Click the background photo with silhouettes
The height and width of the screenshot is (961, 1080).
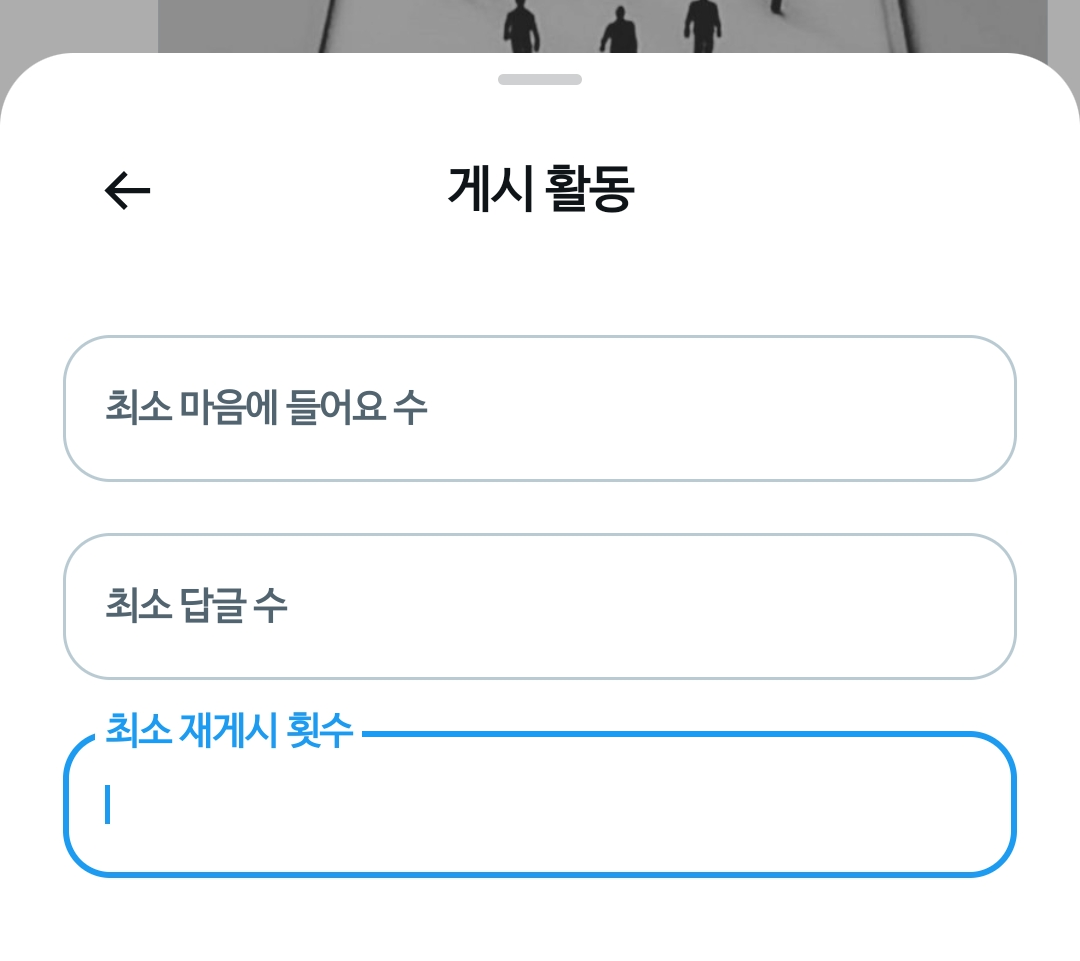(x=603, y=26)
